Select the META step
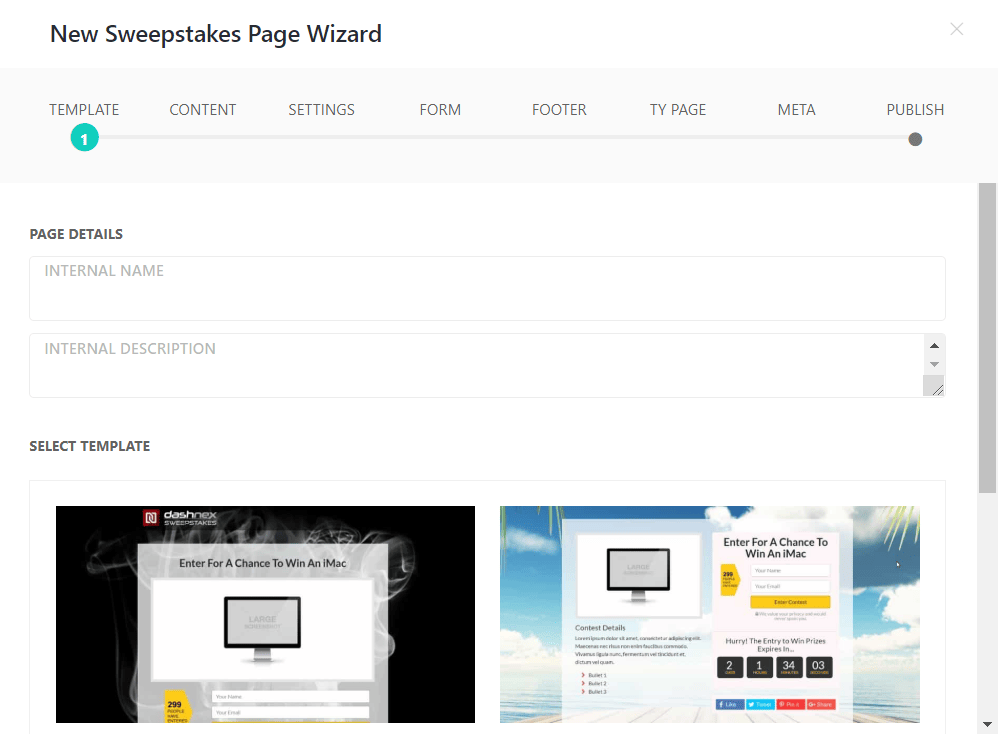 (796, 110)
